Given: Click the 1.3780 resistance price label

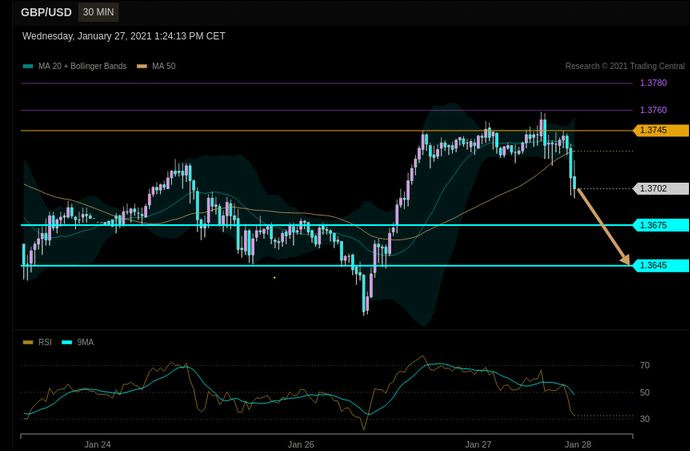Looking at the screenshot, I should [x=653, y=83].
